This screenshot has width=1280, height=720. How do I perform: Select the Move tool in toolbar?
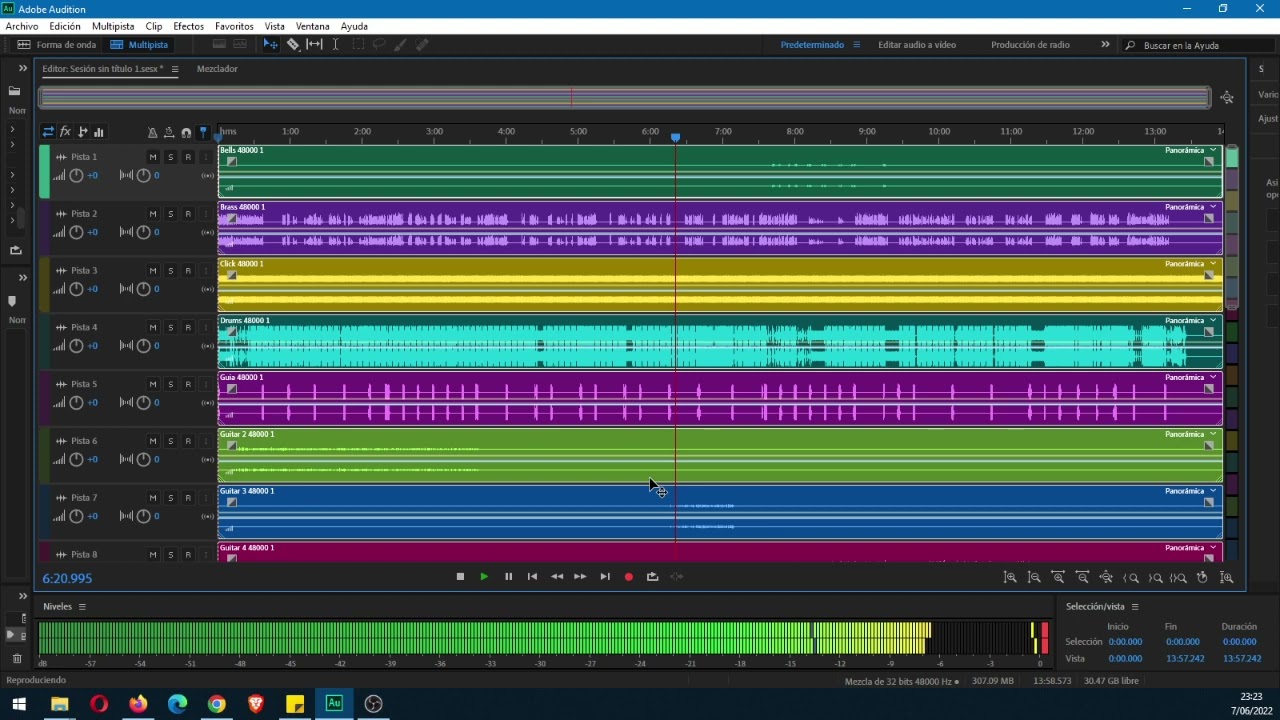(270, 45)
